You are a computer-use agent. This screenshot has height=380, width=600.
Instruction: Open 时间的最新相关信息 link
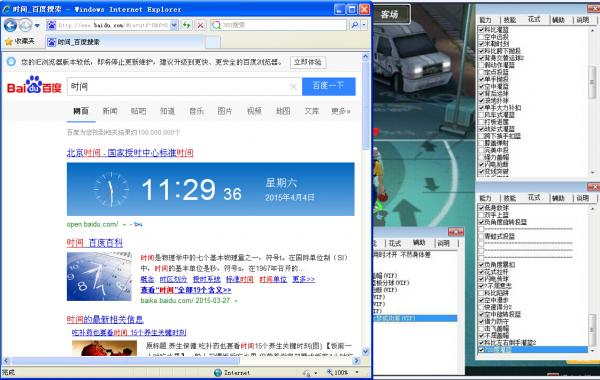pyautogui.click(x=105, y=319)
